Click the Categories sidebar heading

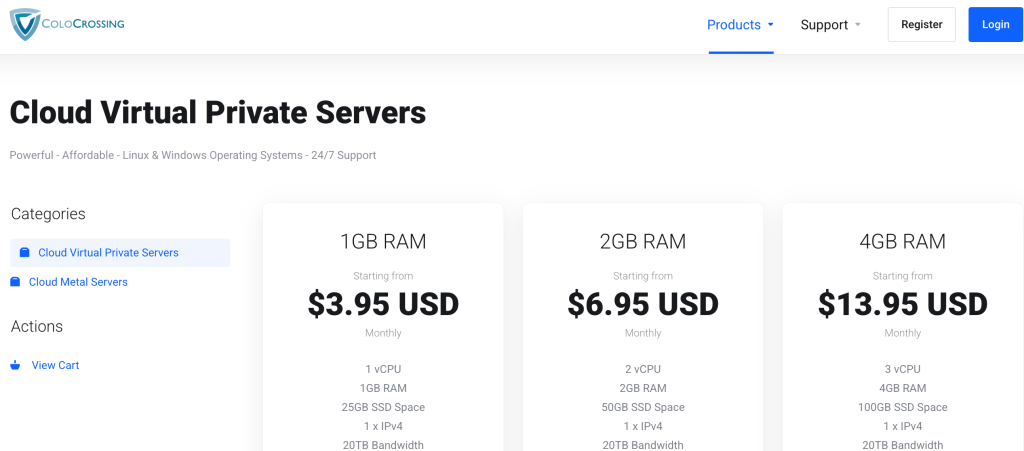click(48, 213)
